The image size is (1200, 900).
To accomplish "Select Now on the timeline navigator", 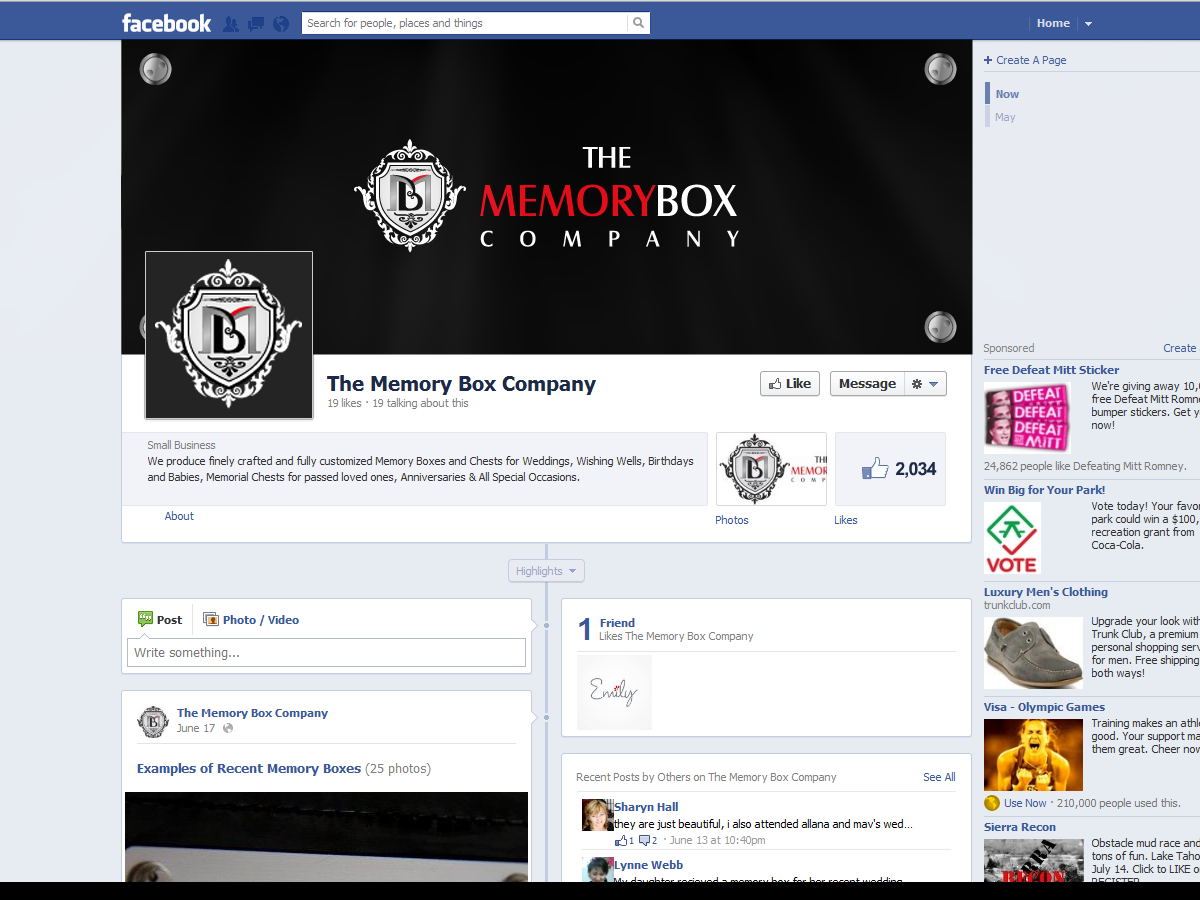I will pos(1007,94).
